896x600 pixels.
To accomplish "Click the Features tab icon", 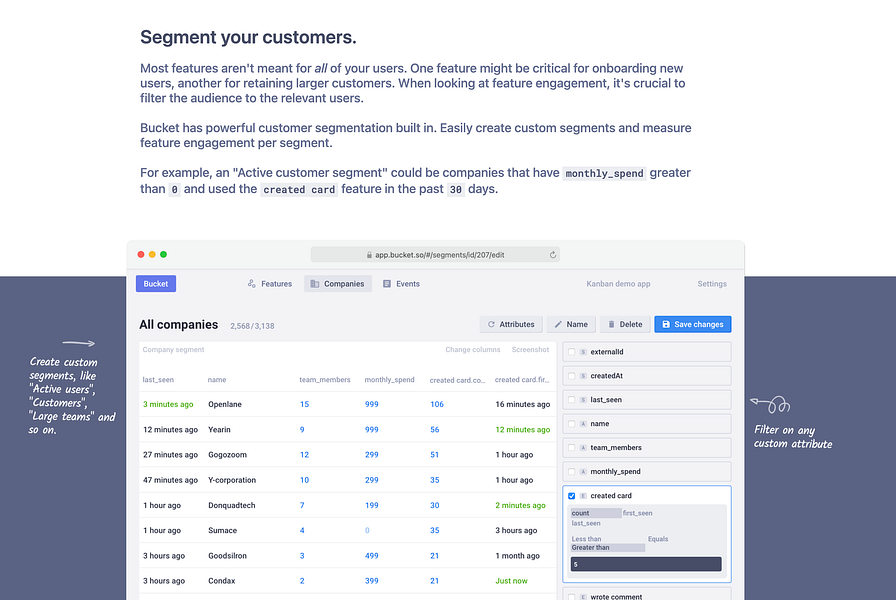I will coord(251,283).
